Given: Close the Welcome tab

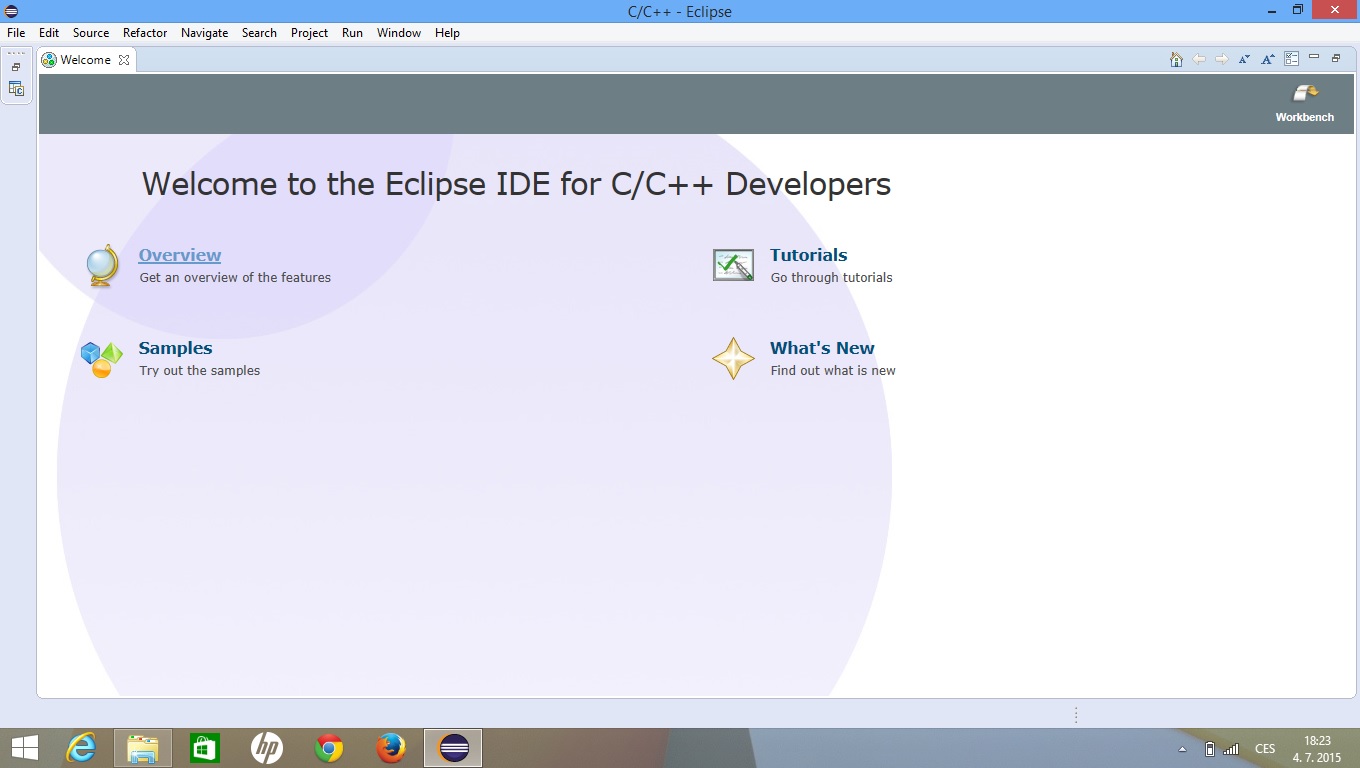Looking at the screenshot, I should click(124, 60).
